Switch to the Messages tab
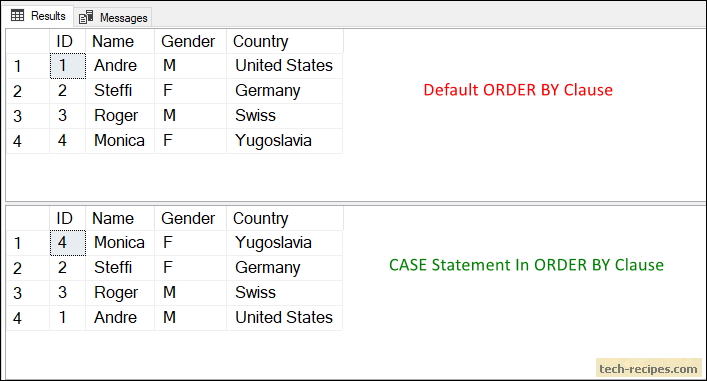 pos(113,17)
